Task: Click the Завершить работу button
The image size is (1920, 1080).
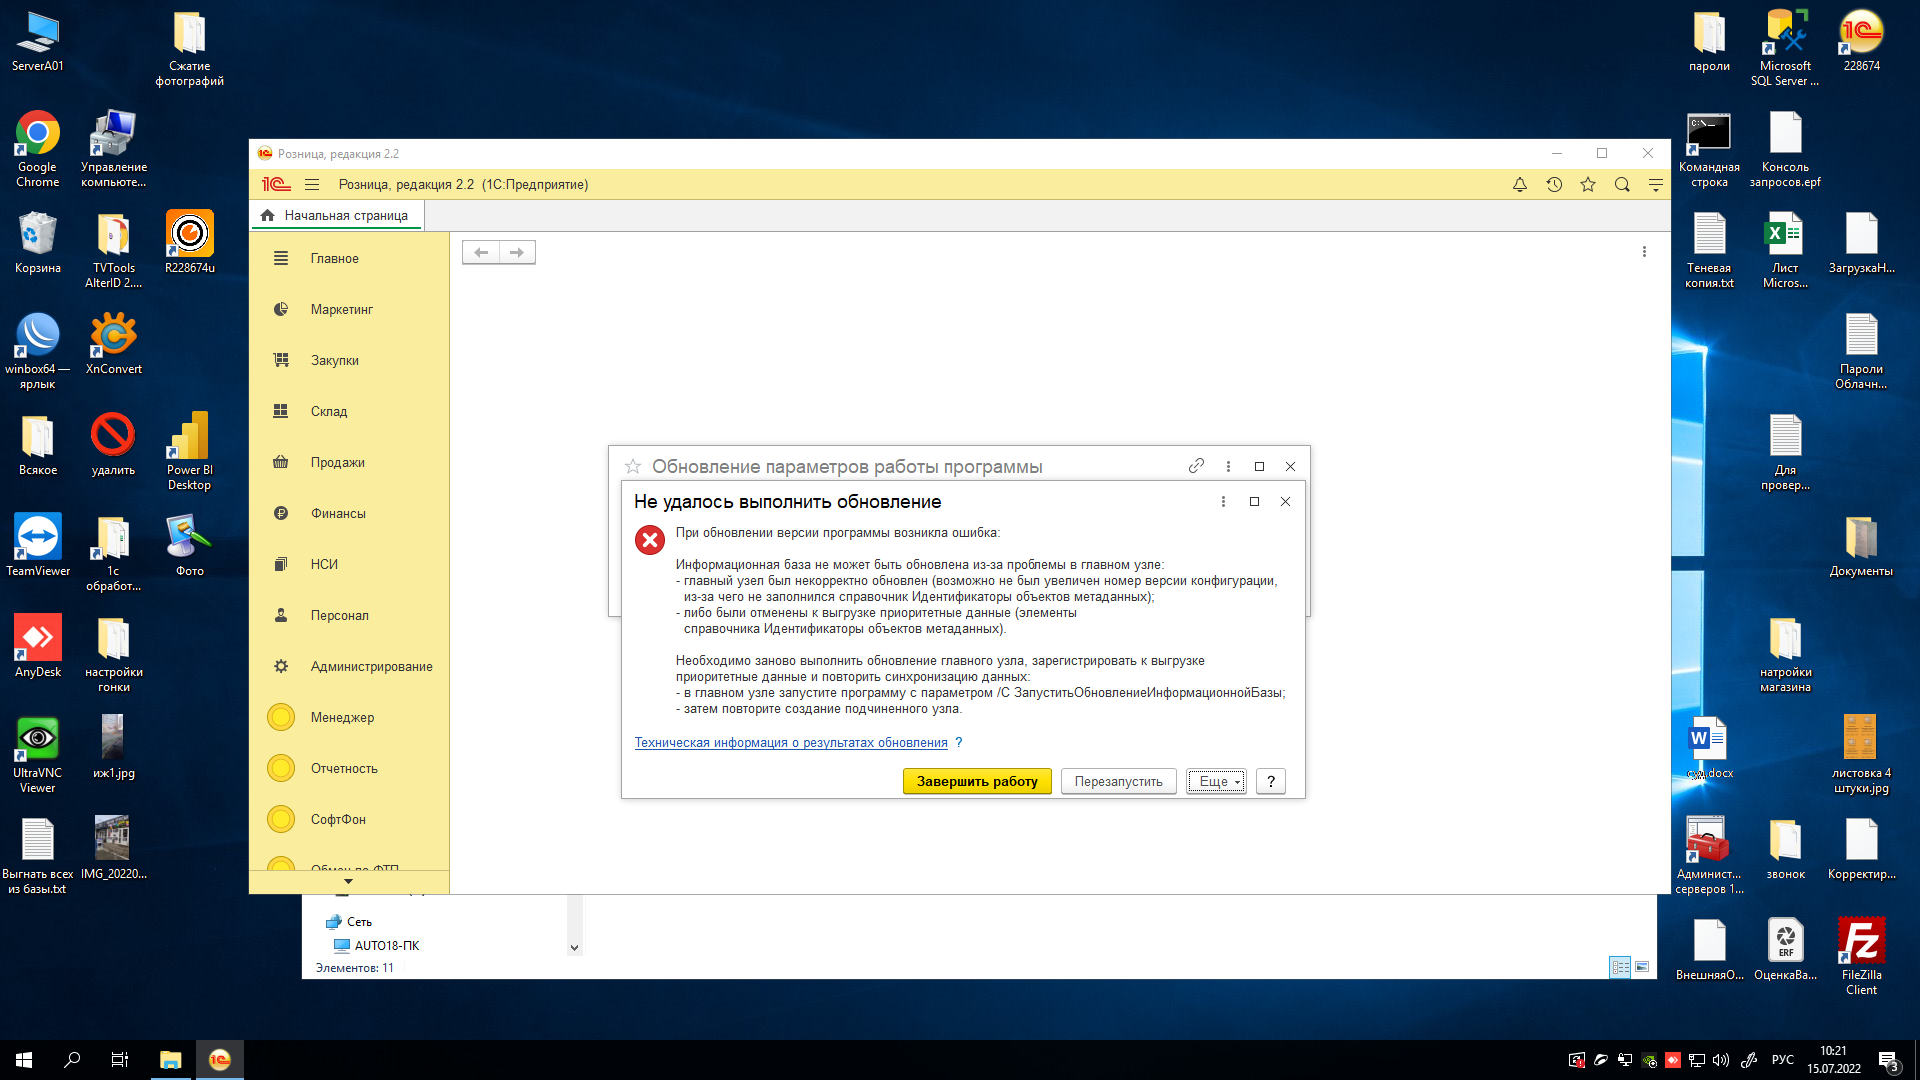Action: tap(976, 782)
